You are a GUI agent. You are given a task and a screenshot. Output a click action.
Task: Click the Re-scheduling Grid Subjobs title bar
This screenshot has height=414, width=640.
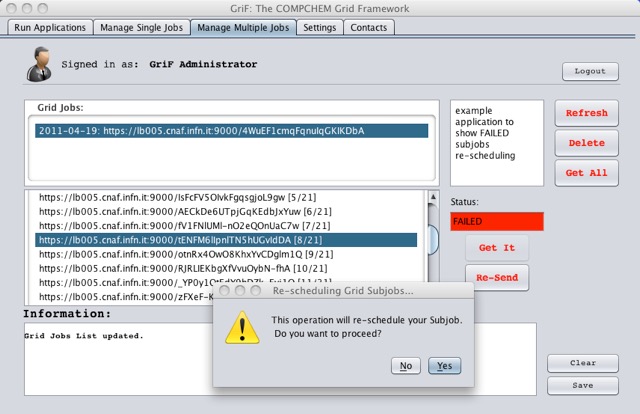[343, 291]
